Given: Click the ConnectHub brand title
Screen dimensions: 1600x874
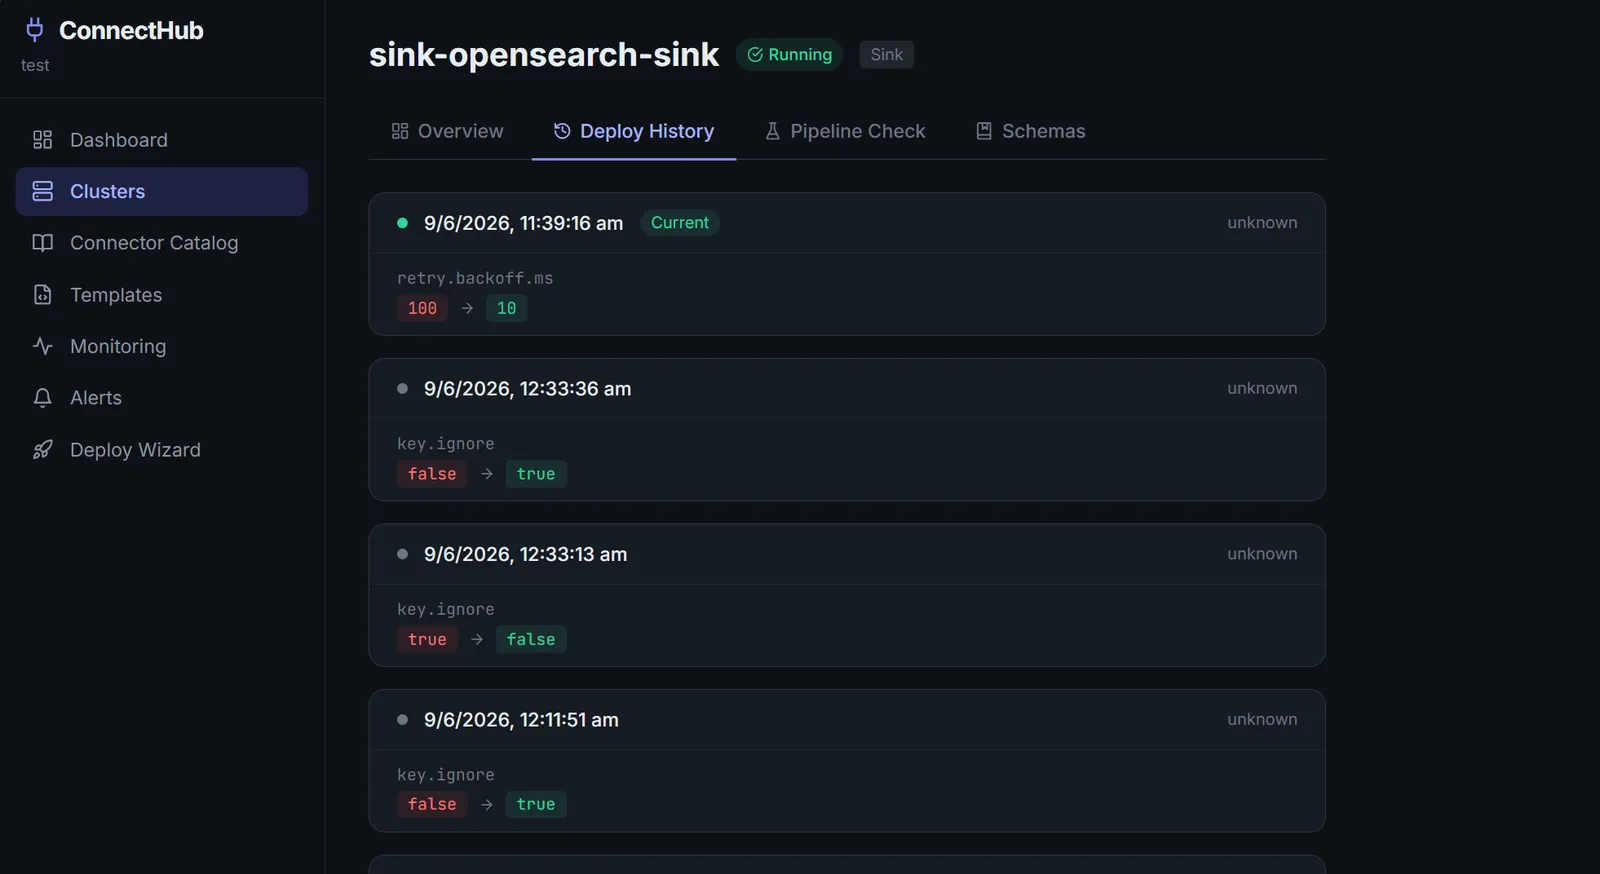Looking at the screenshot, I should pos(131,31).
